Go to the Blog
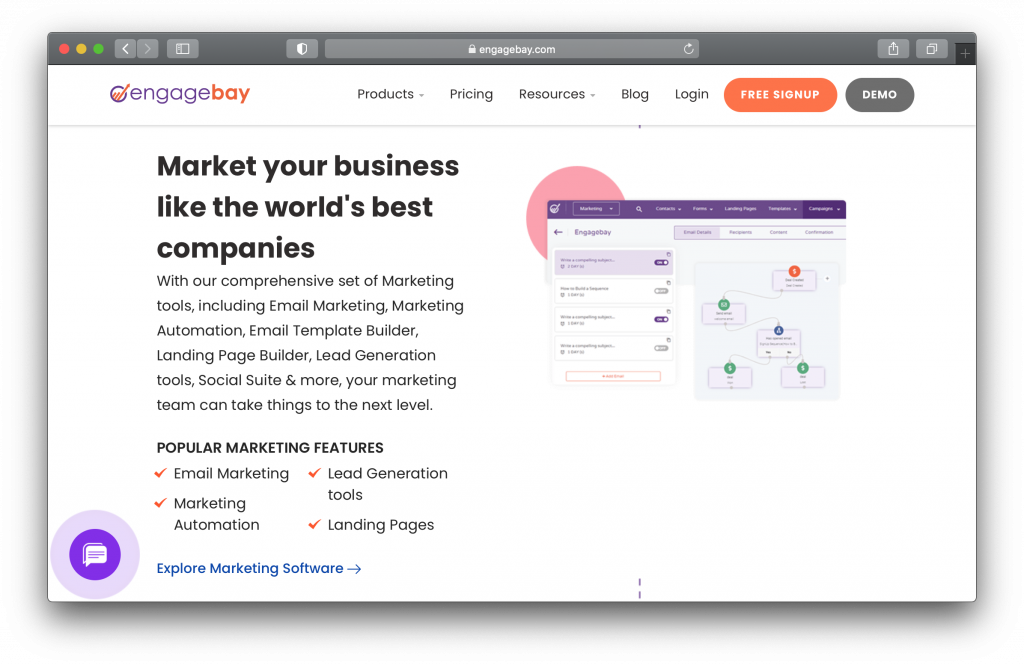The width and height of the screenshot is (1024, 665). click(635, 94)
